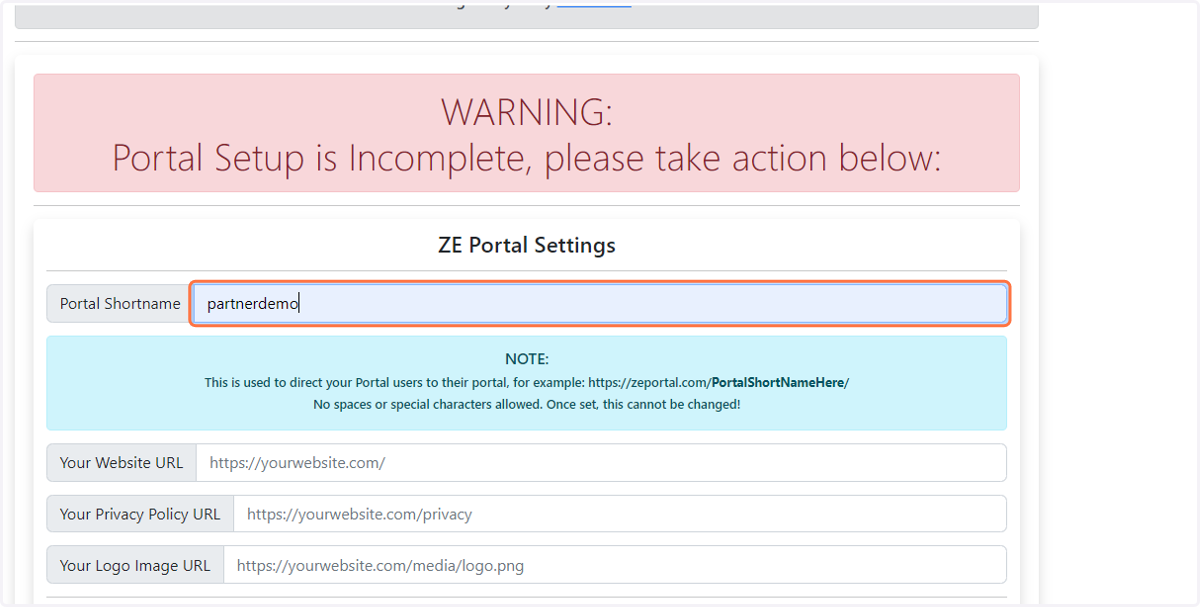This screenshot has width=1200, height=607.
Task: Click the Your Website URL label
Action: [x=121, y=463]
